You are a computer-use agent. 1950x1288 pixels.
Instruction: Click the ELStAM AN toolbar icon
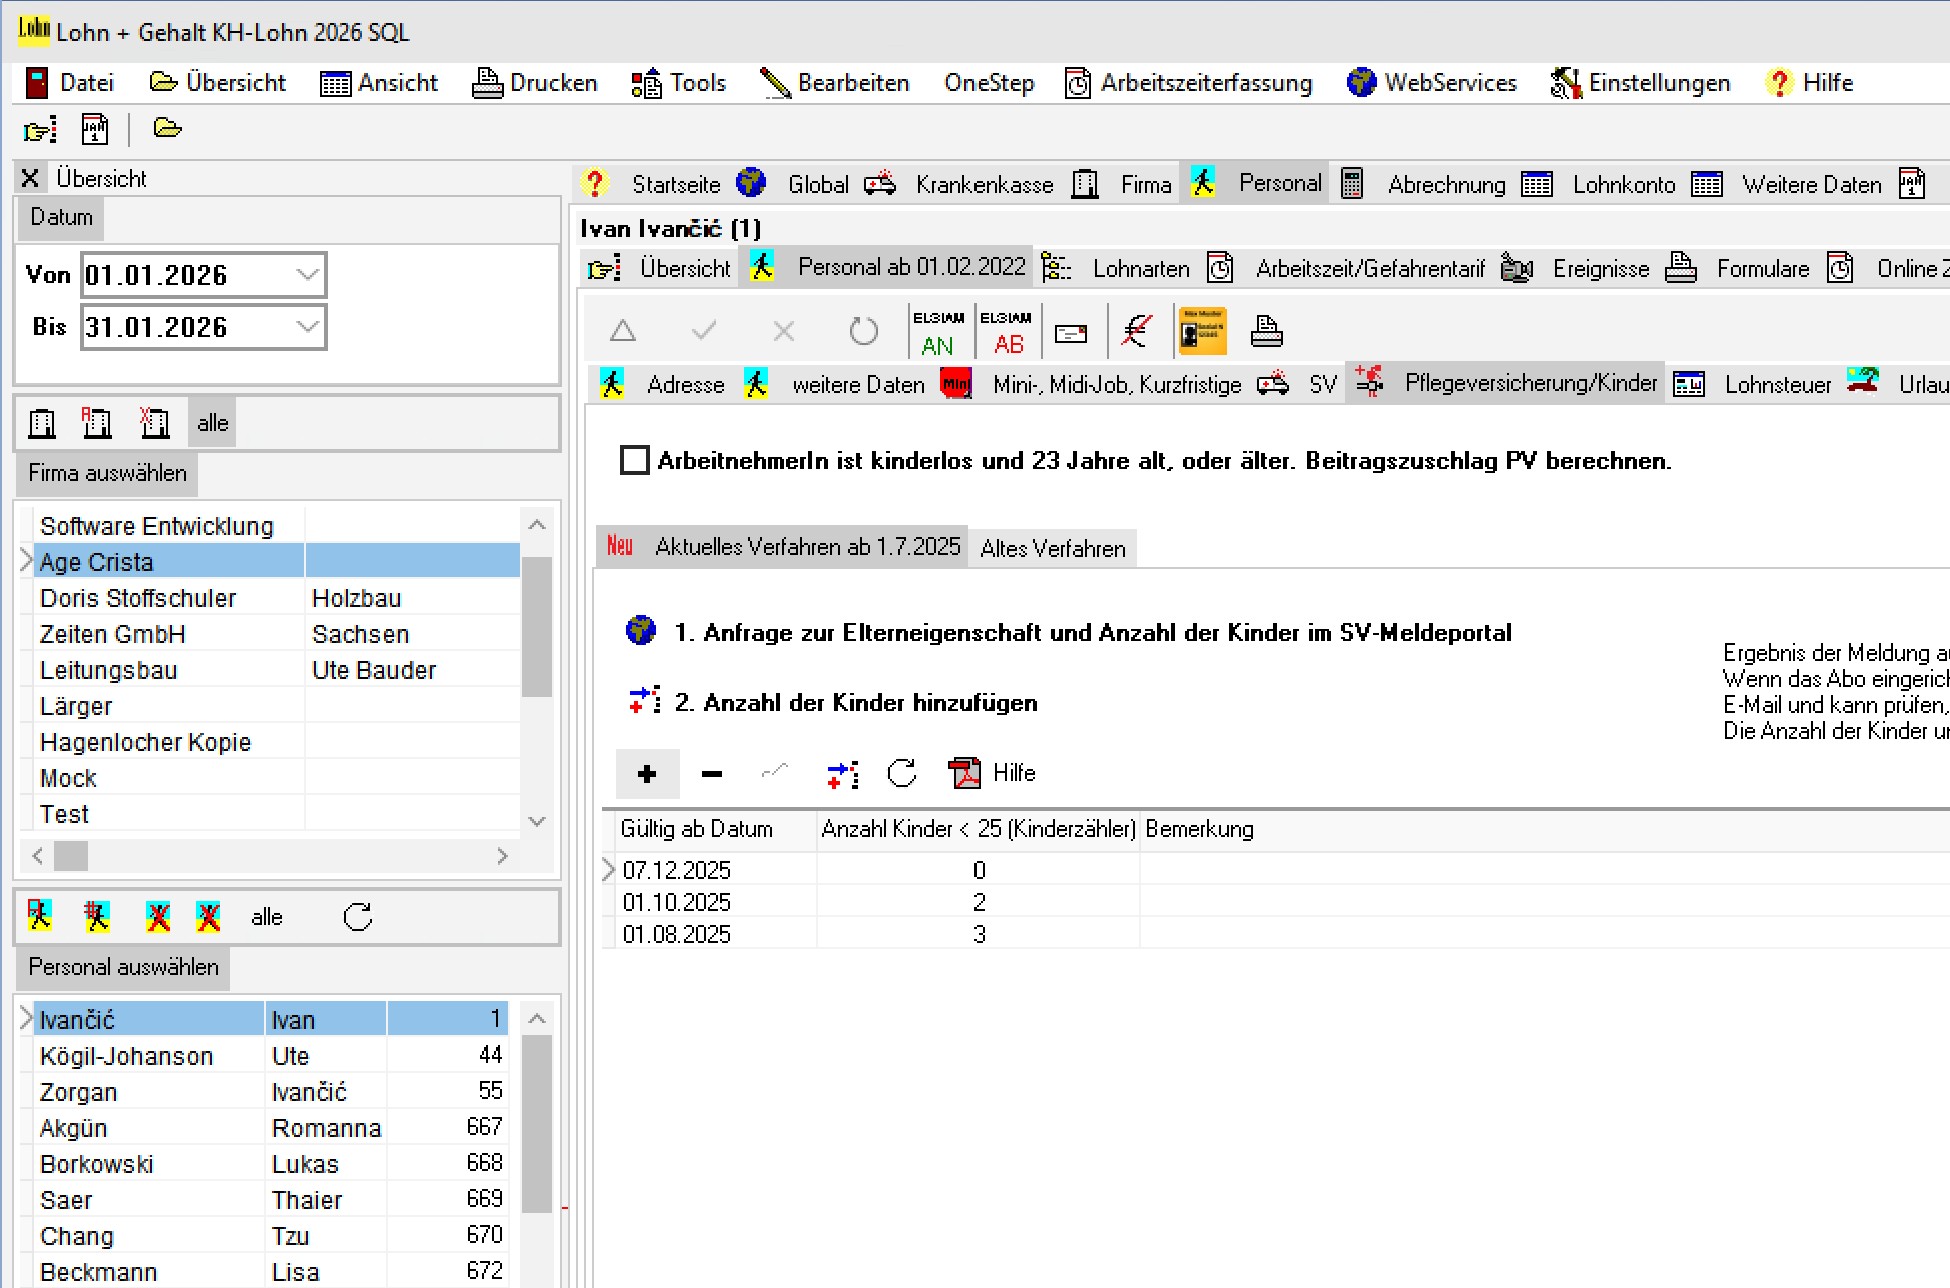pos(937,332)
